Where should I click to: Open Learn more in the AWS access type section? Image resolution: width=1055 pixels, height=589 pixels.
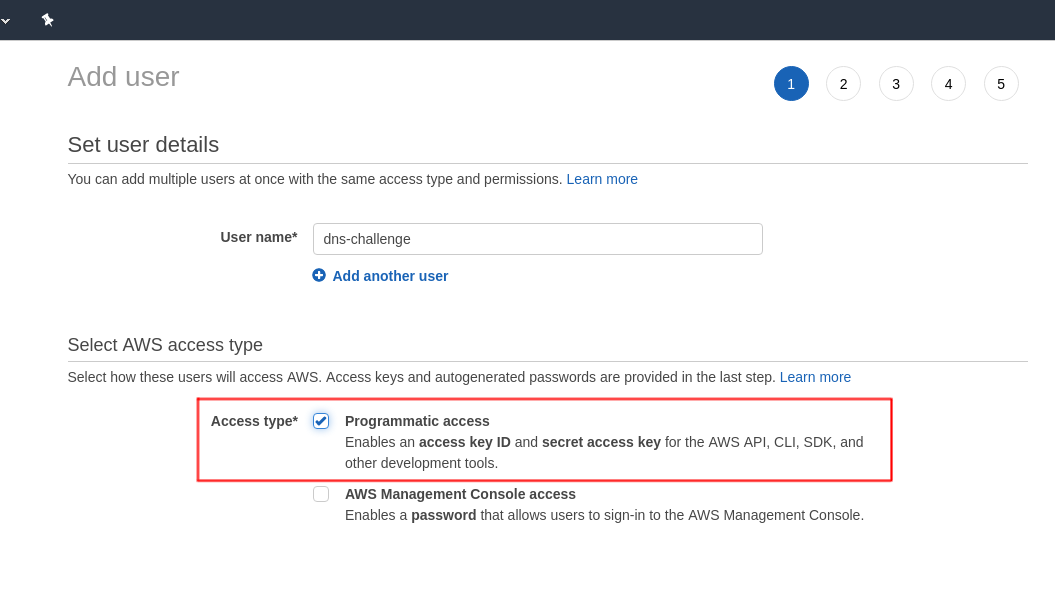815,377
